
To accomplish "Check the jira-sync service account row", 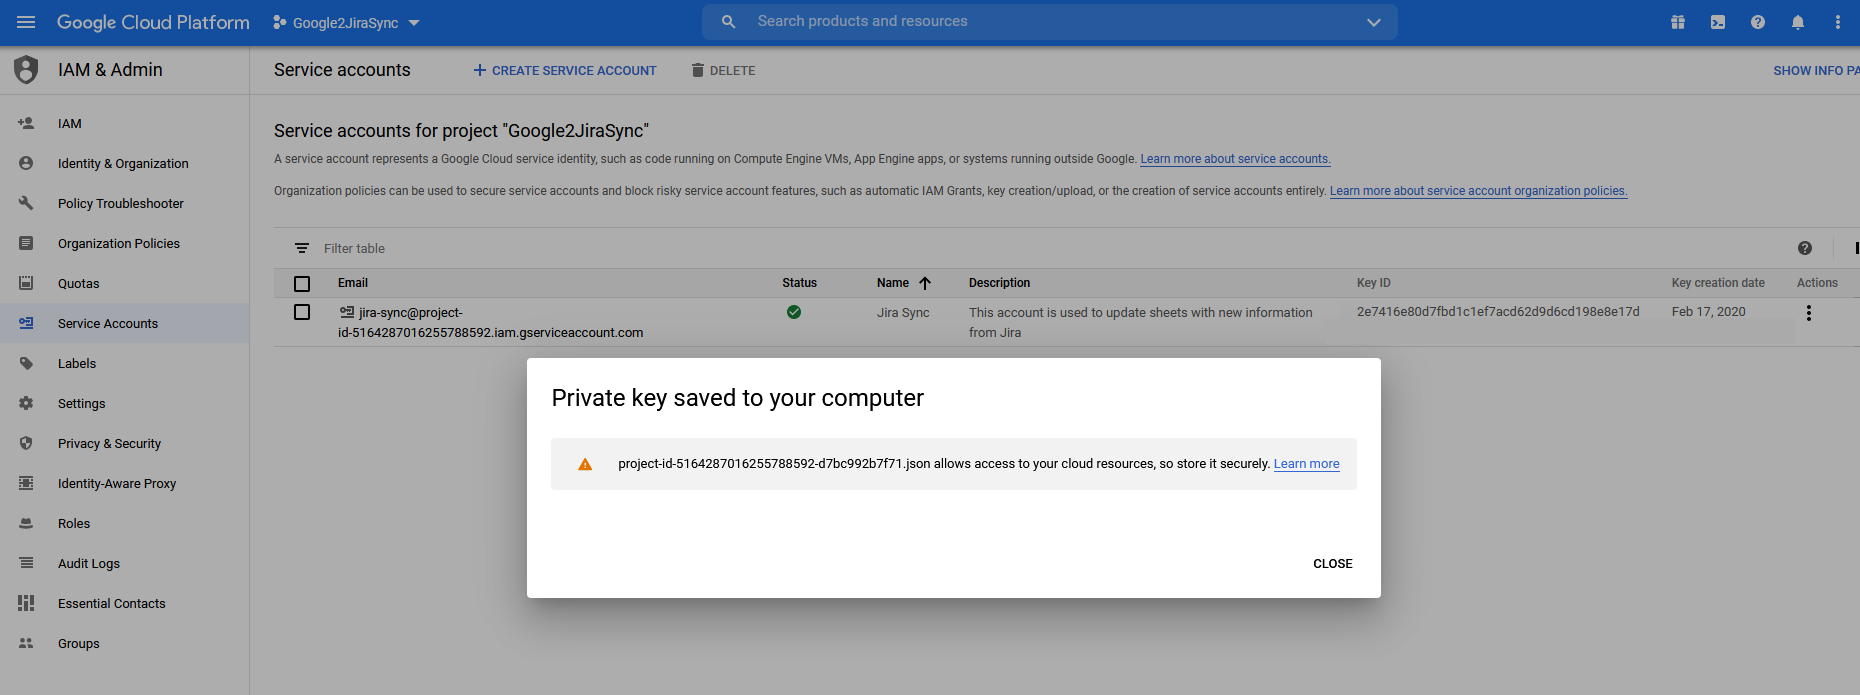I will pos(302,312).
